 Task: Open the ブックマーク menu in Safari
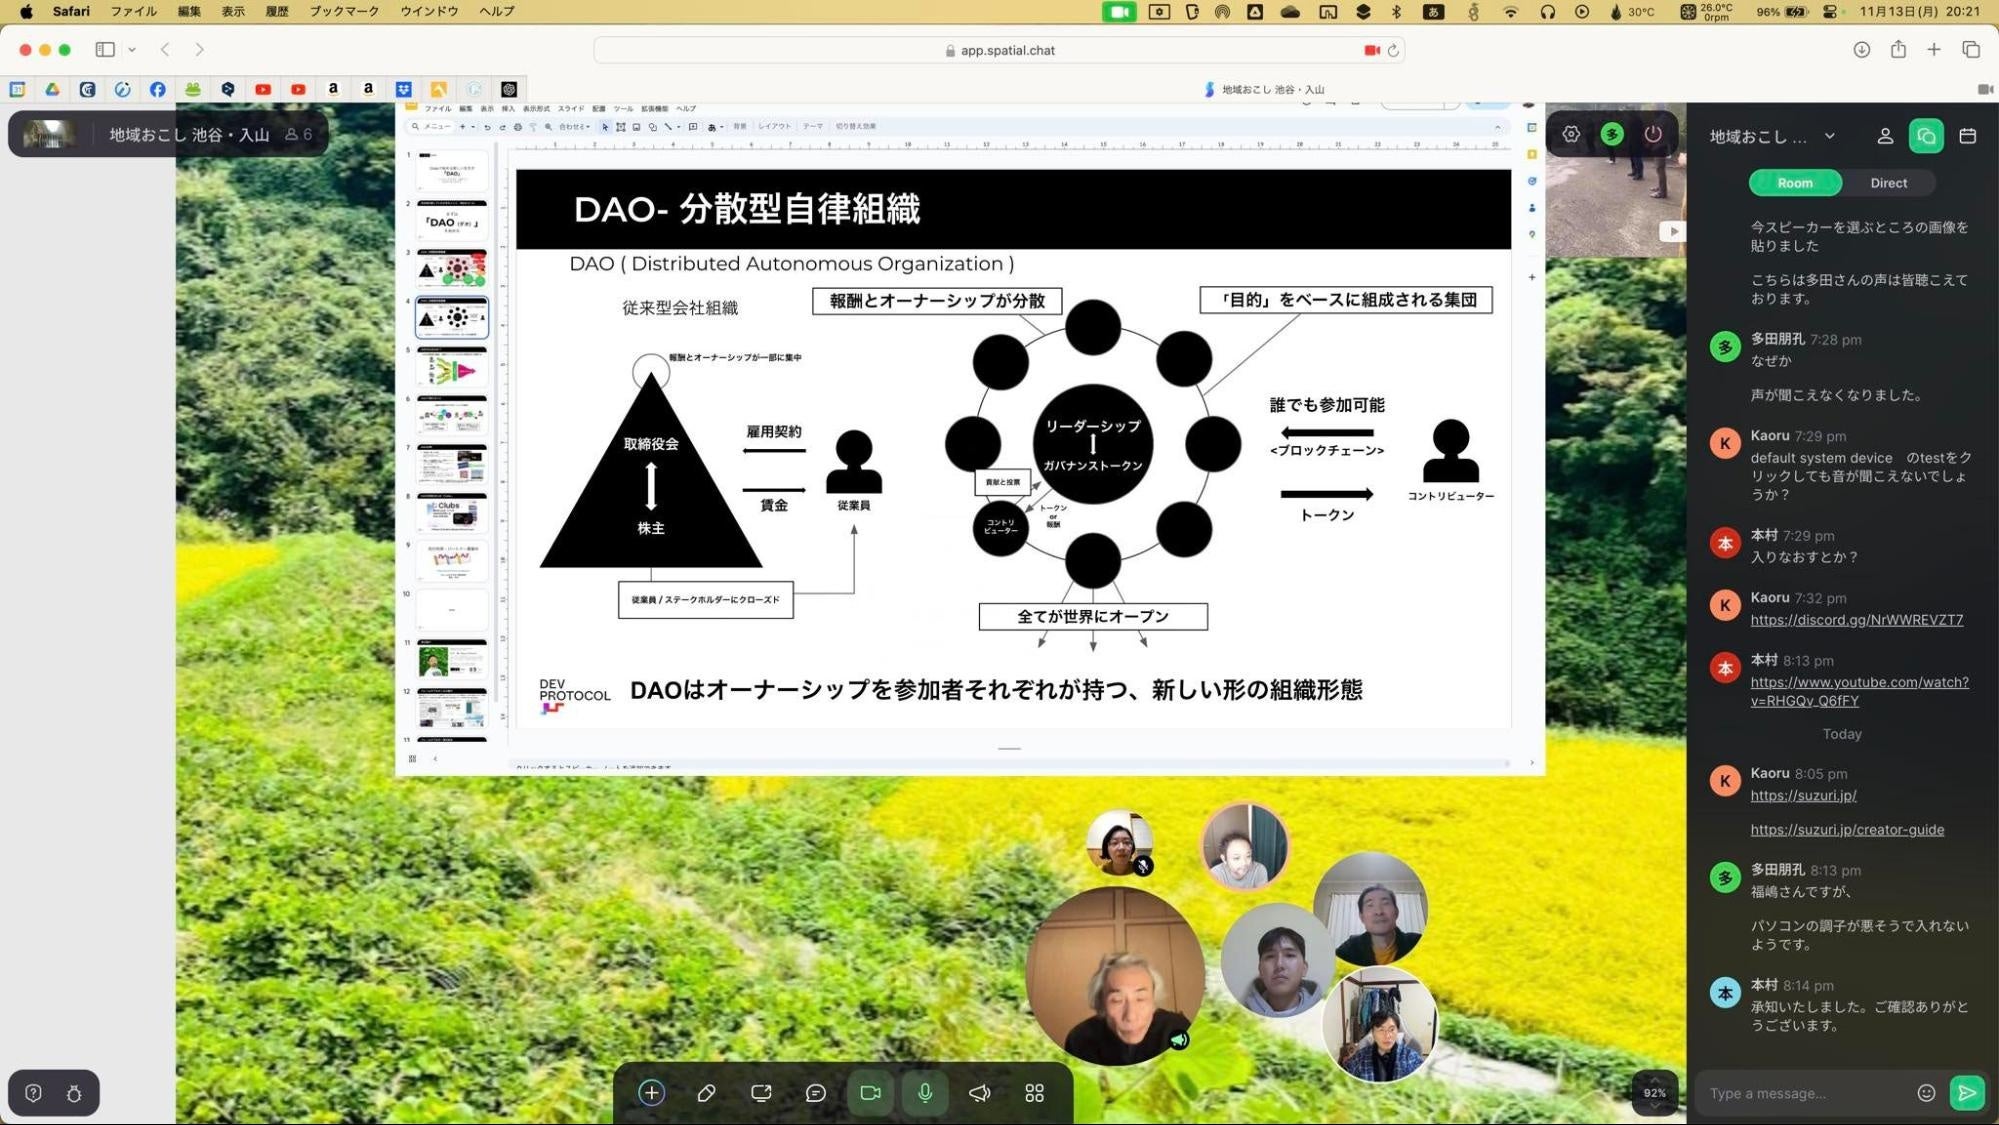(x=344, y=11)
